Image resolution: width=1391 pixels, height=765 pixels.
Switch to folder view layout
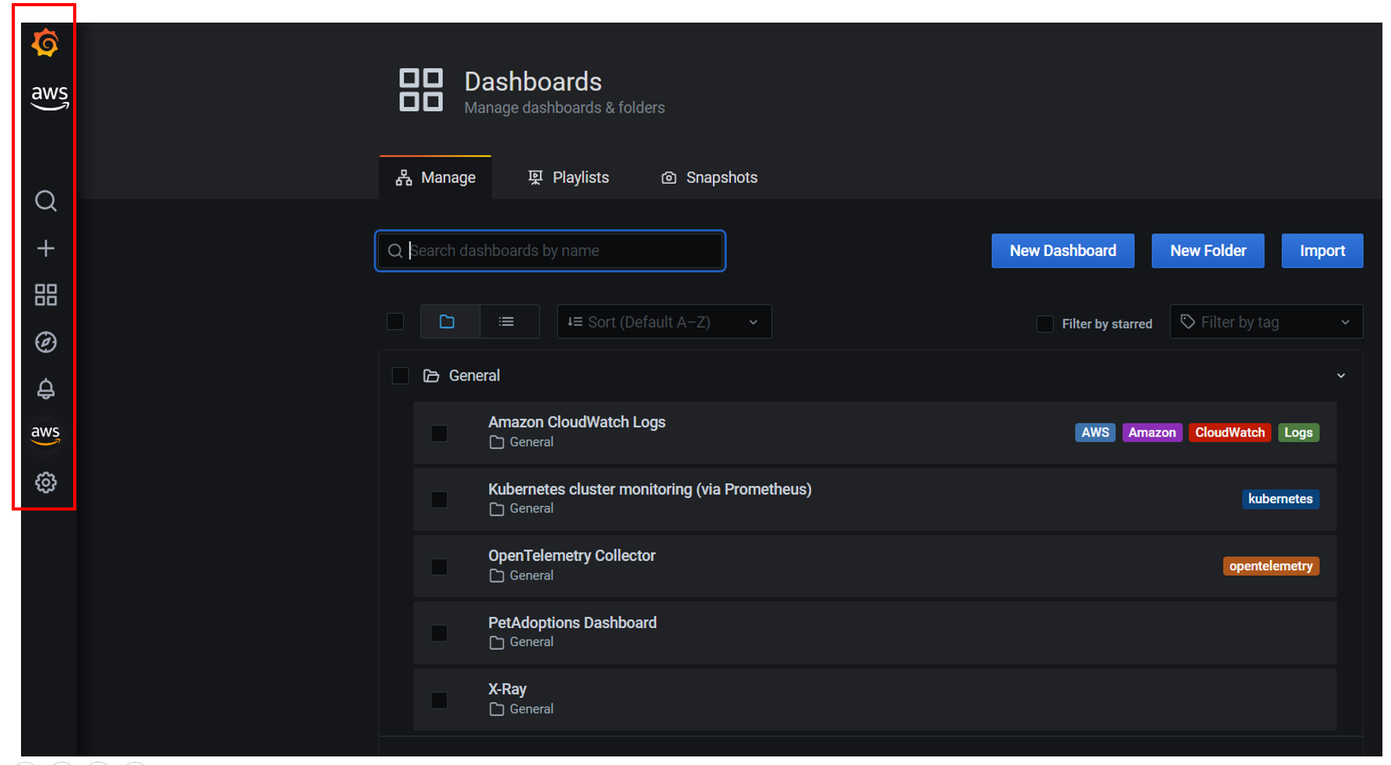447,322
